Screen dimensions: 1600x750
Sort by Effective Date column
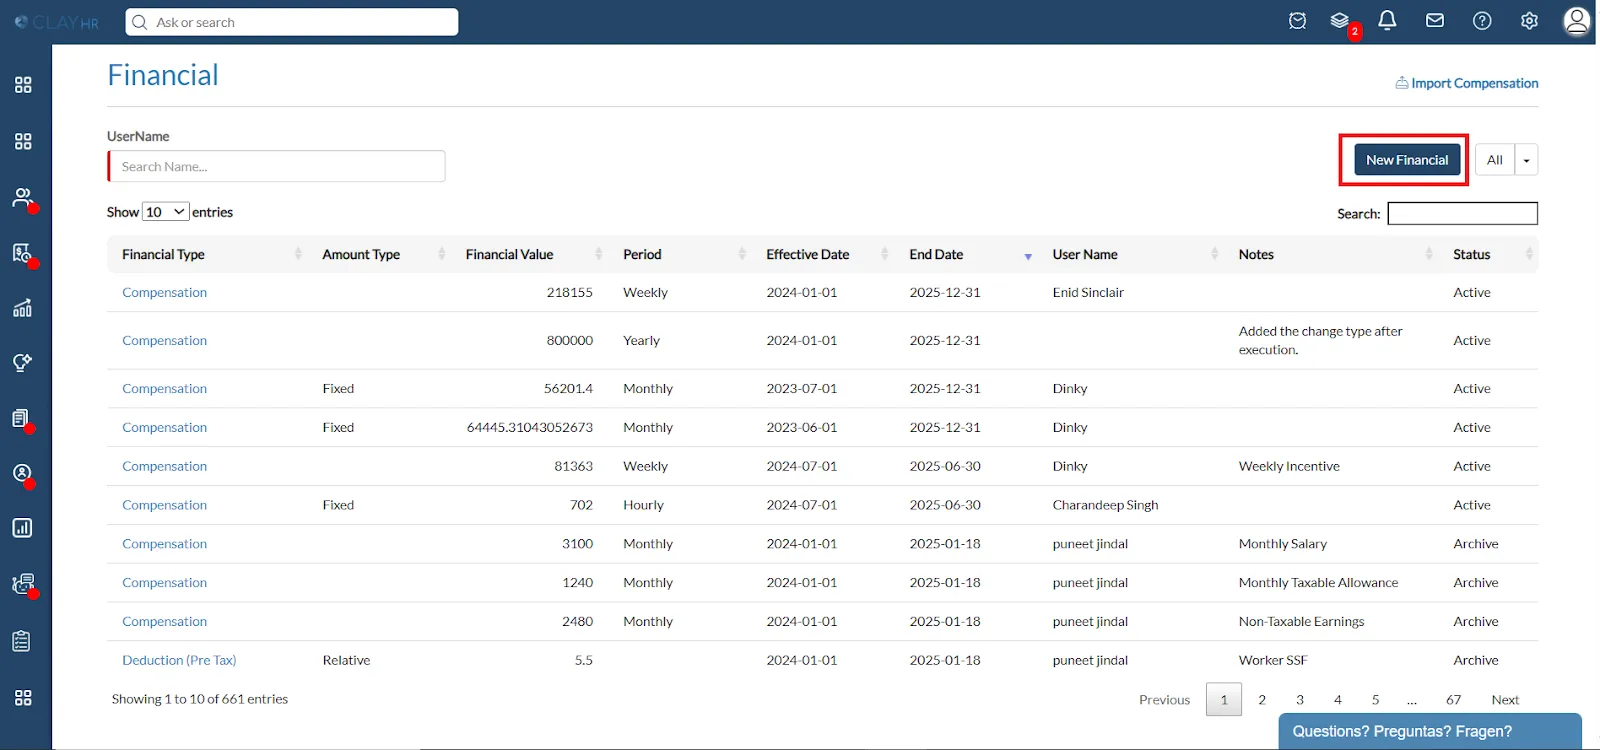coord(823,254)
